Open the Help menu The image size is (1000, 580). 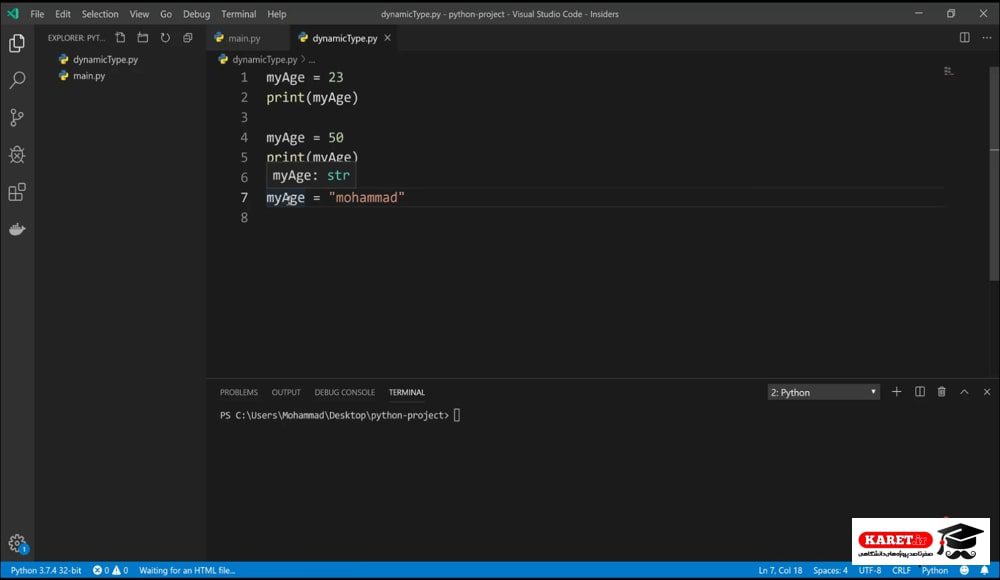pos(277,14)
